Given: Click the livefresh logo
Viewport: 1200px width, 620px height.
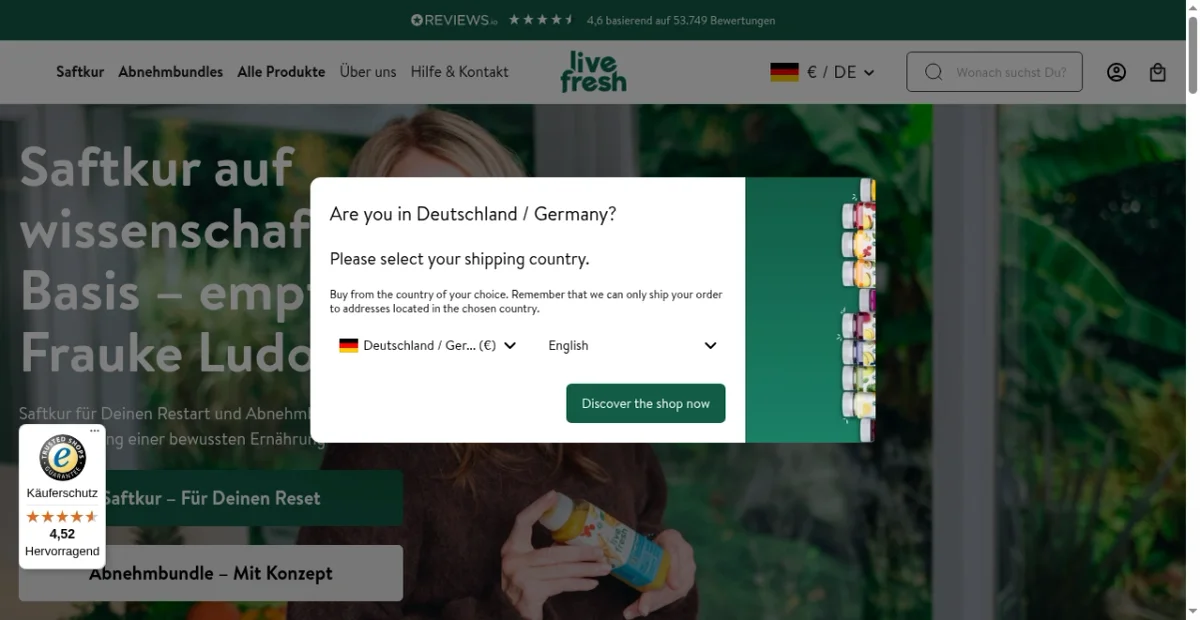Looking at the screenshot, I should [x=593, y=72].
